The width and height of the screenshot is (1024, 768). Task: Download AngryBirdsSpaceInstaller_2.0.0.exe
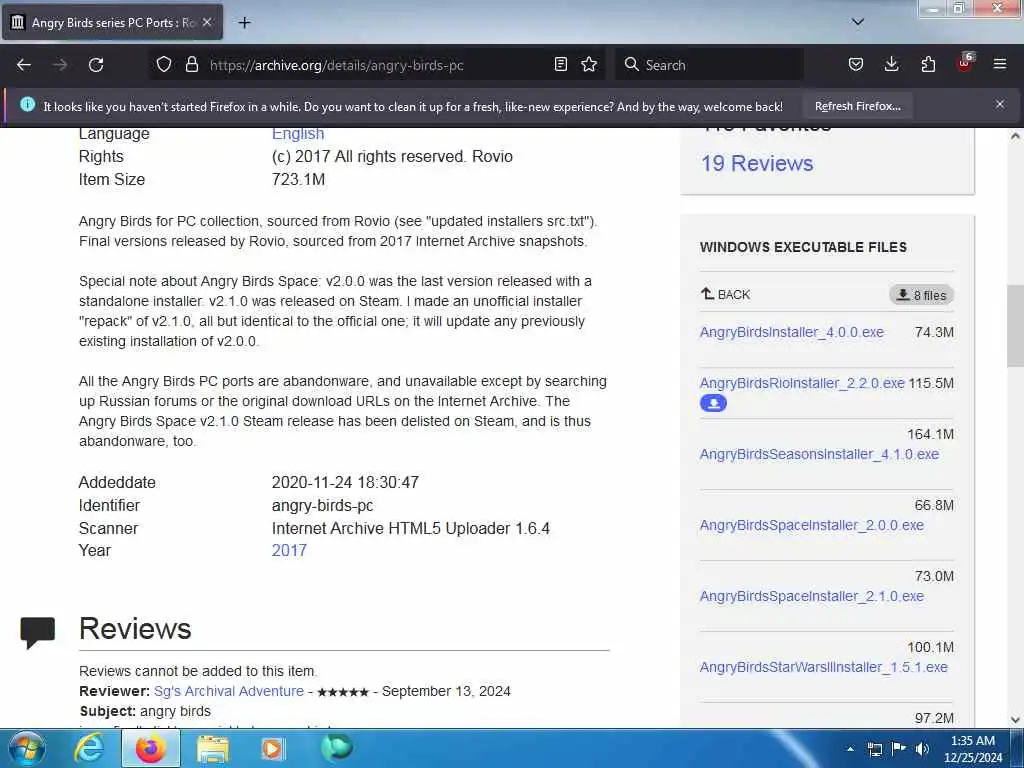click(812, 525)
